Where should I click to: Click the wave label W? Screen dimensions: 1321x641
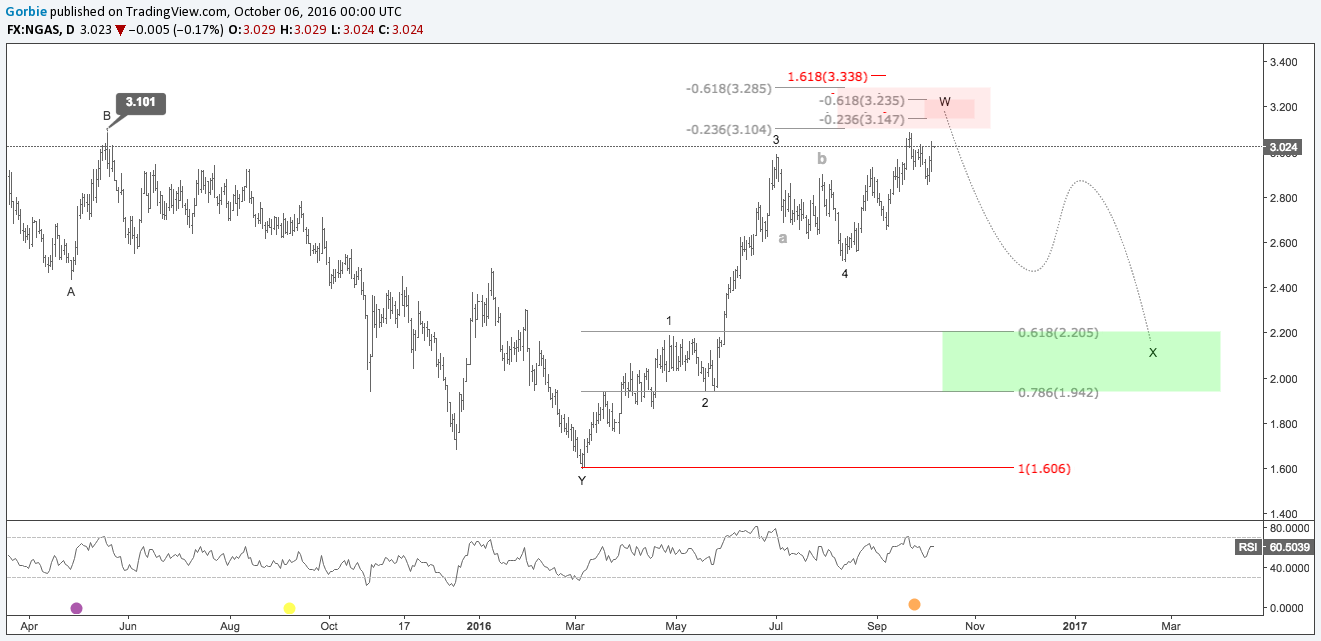click(945, 103)
